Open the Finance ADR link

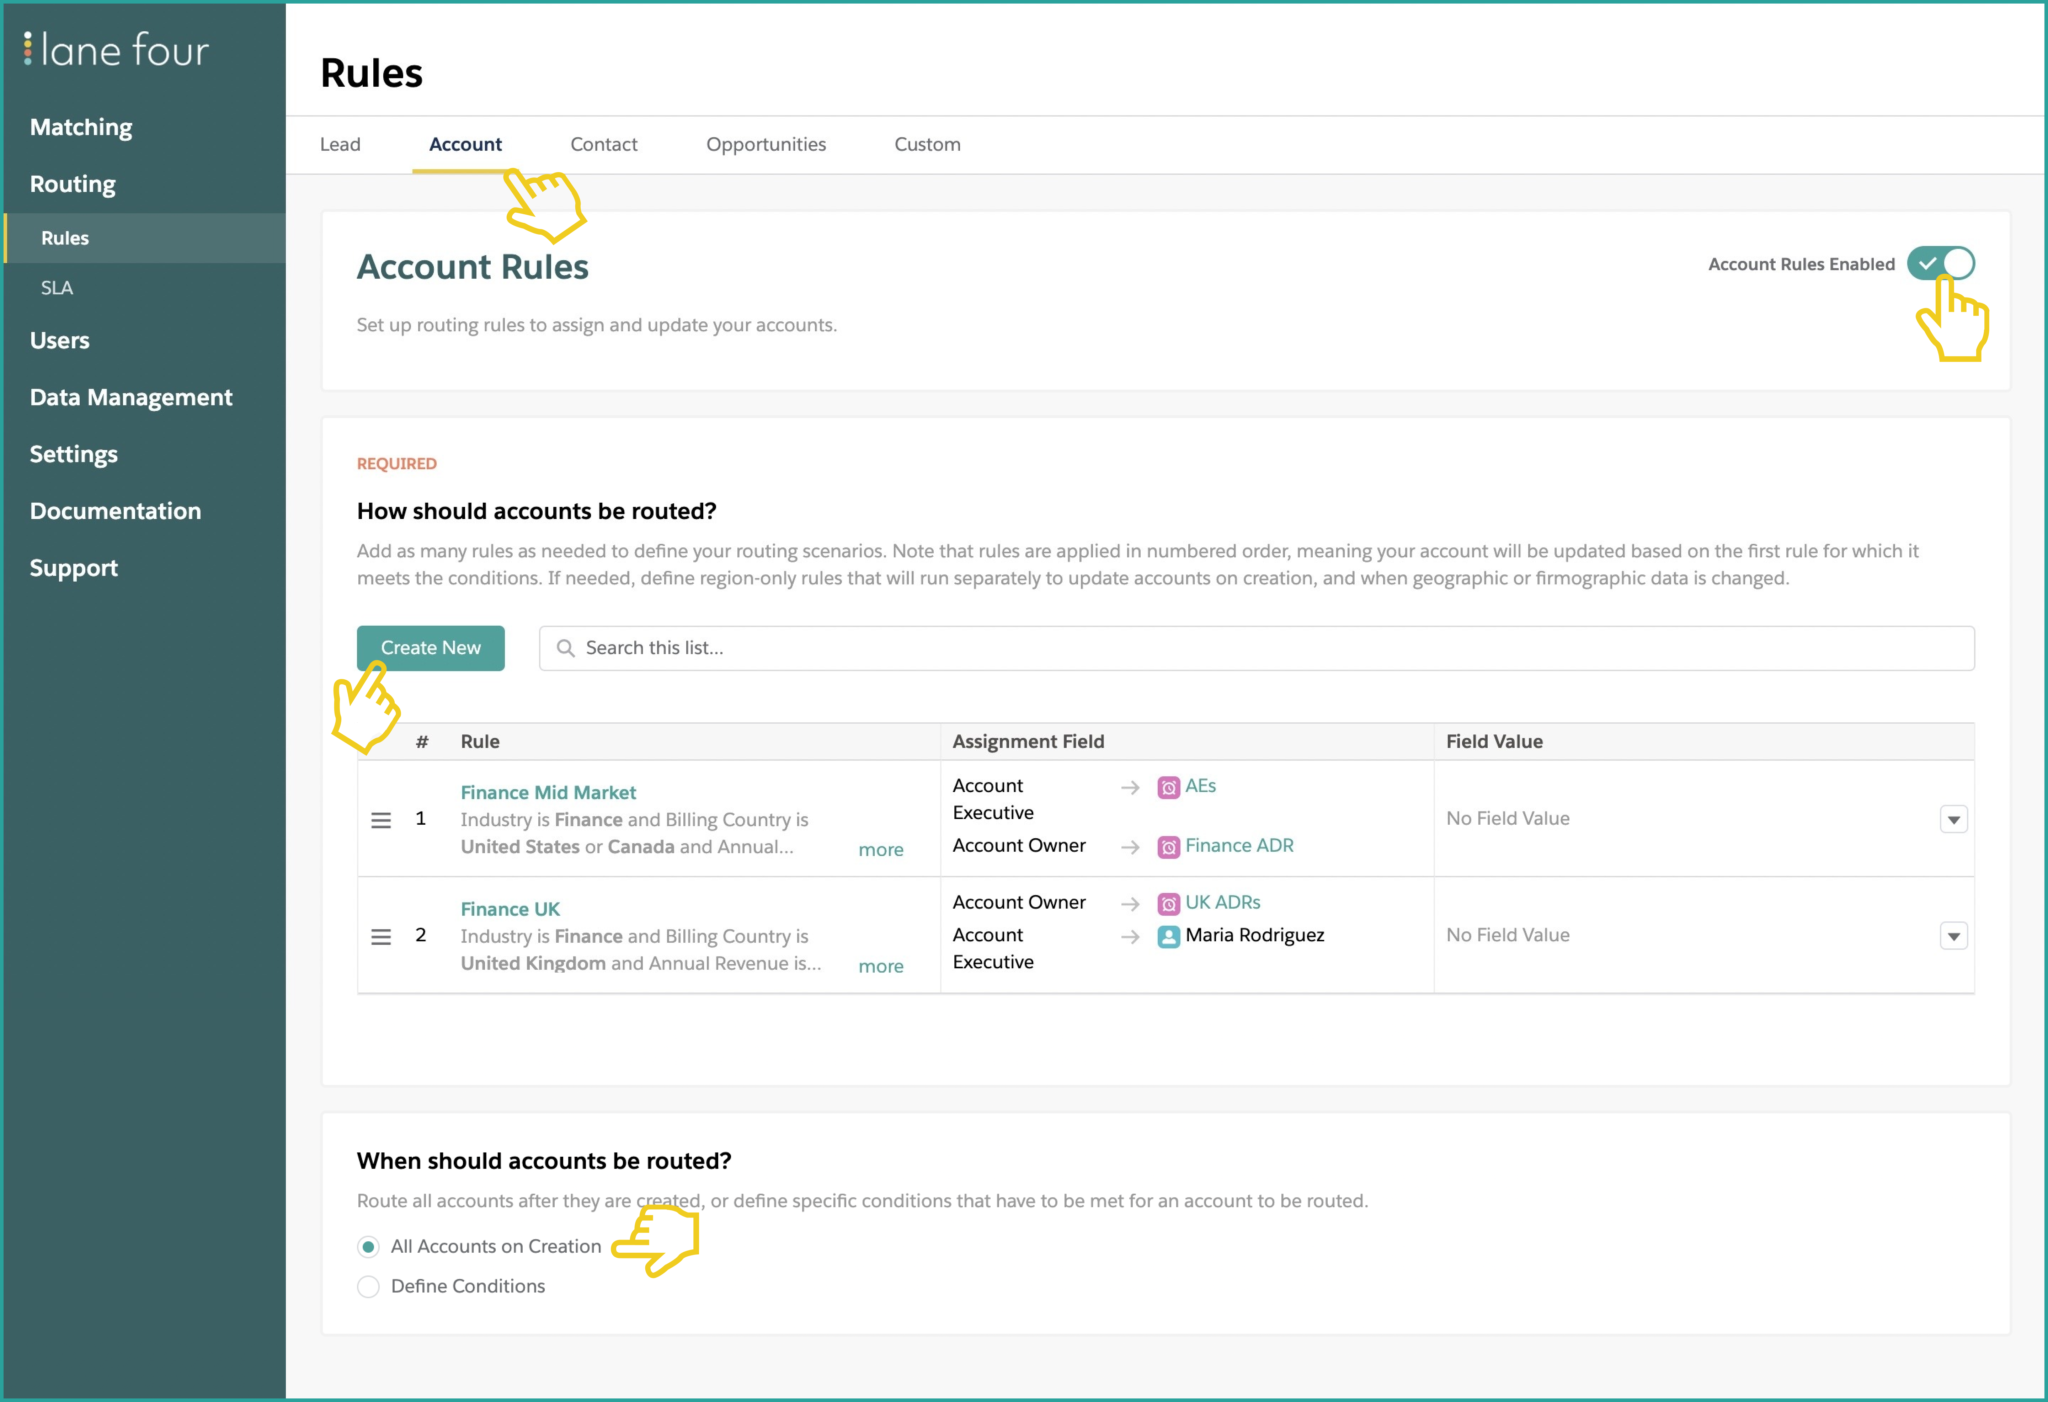tap(1239, 846)
